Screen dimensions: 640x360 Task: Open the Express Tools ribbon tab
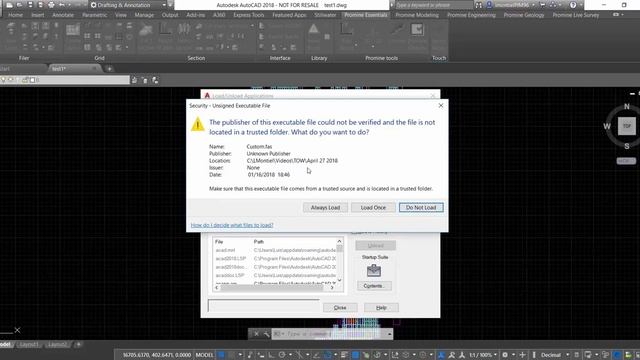point(249,15)
